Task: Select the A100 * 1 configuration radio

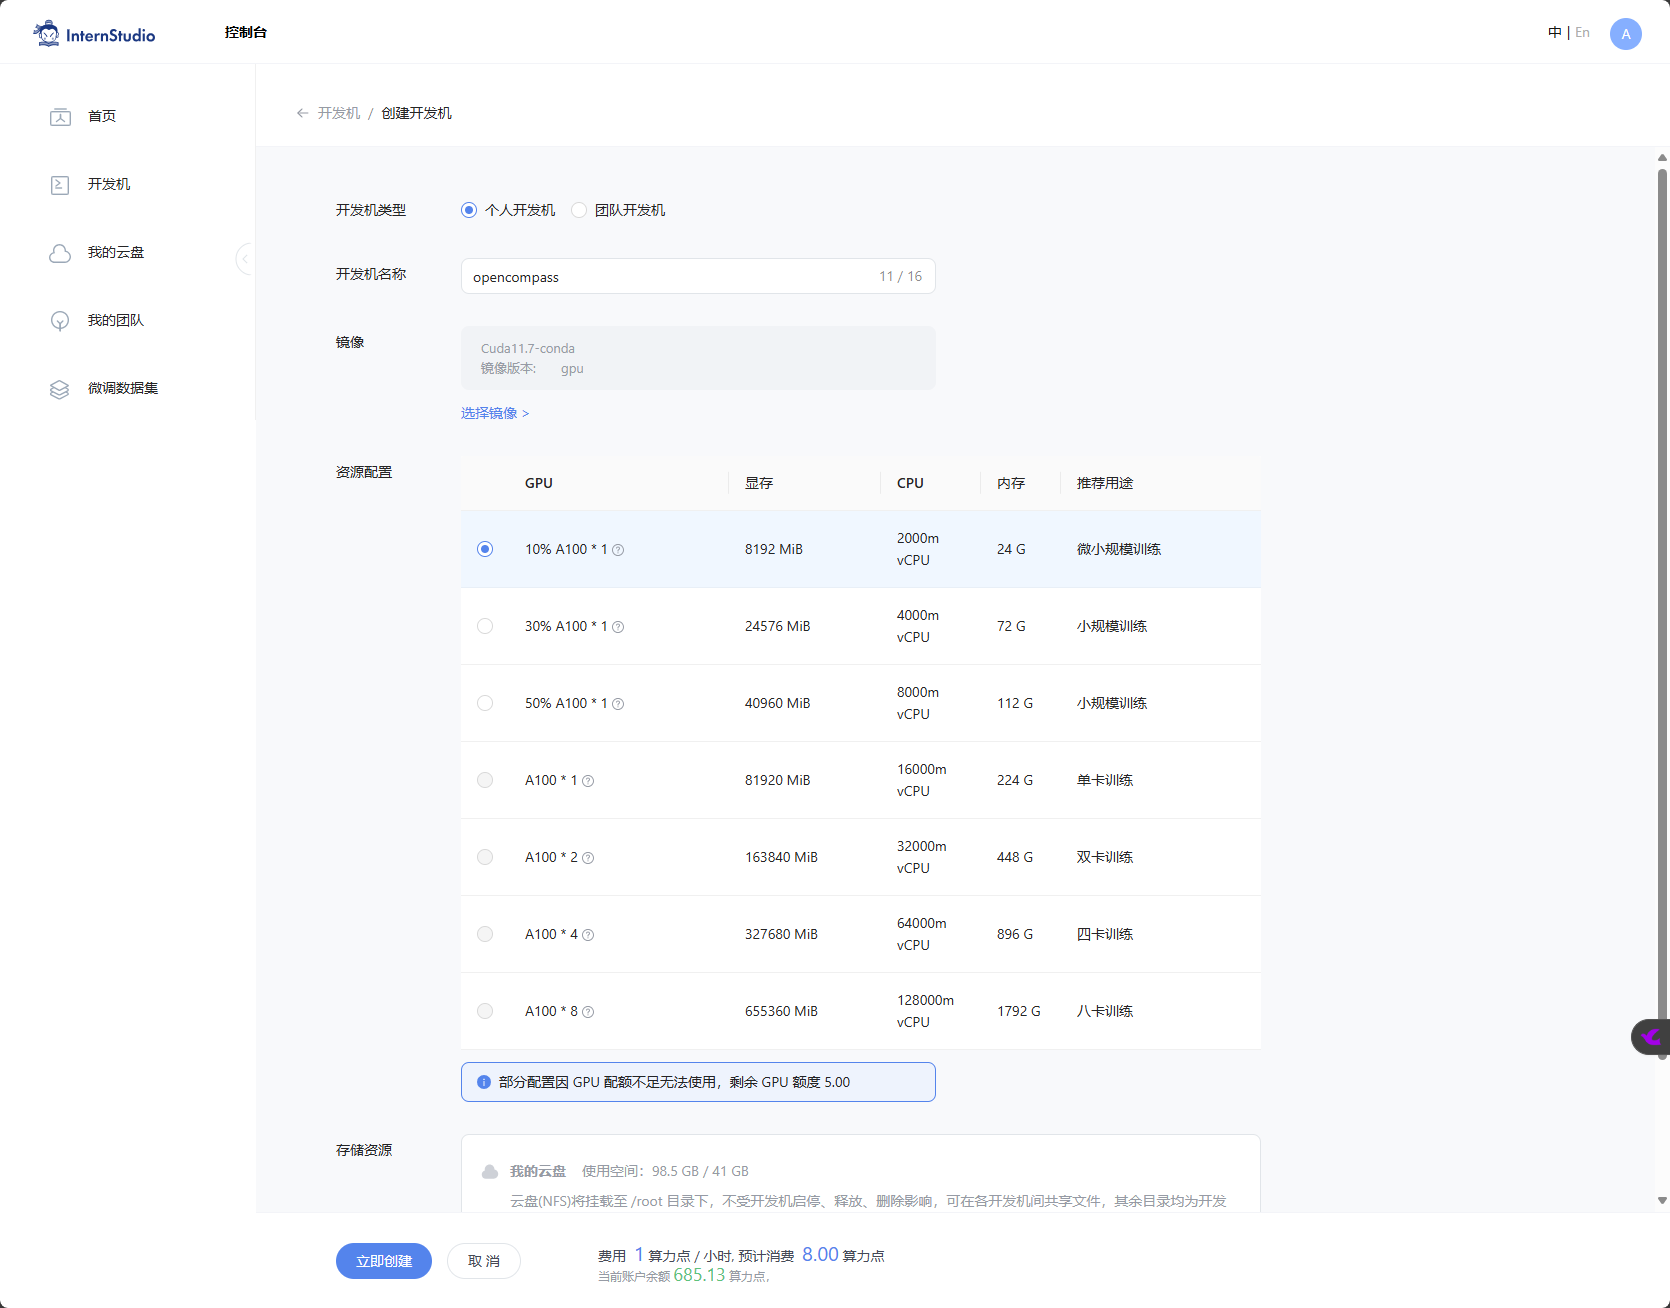Action: point(485,780)
